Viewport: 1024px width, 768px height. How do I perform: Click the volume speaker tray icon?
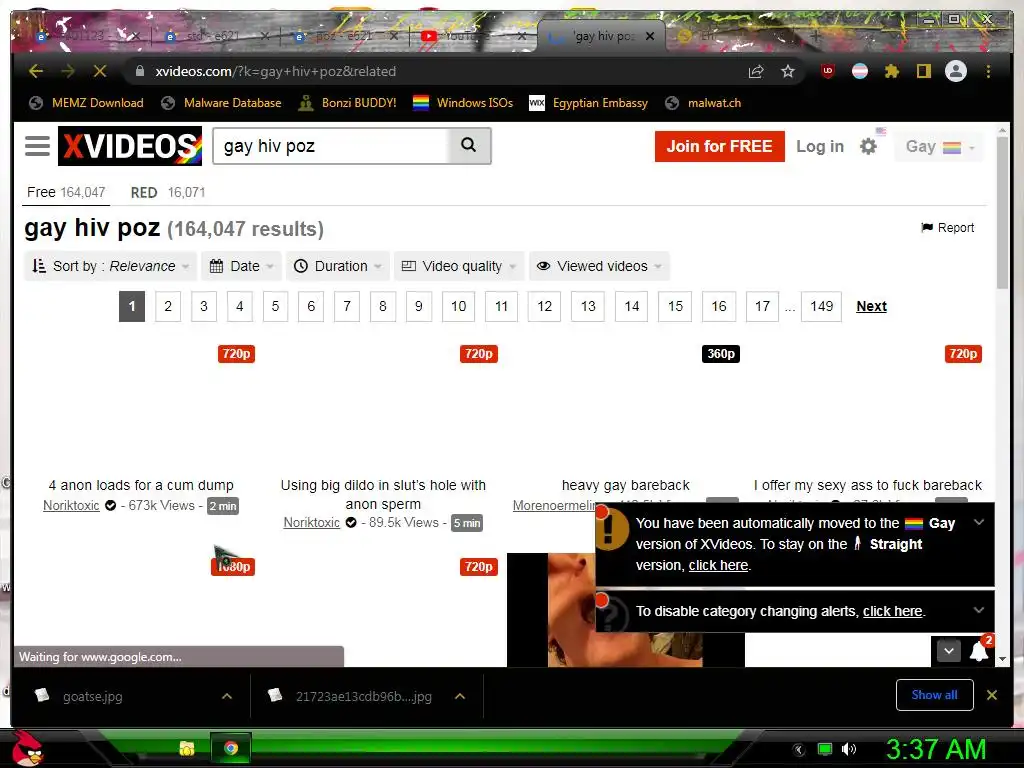tap(849, 749)
